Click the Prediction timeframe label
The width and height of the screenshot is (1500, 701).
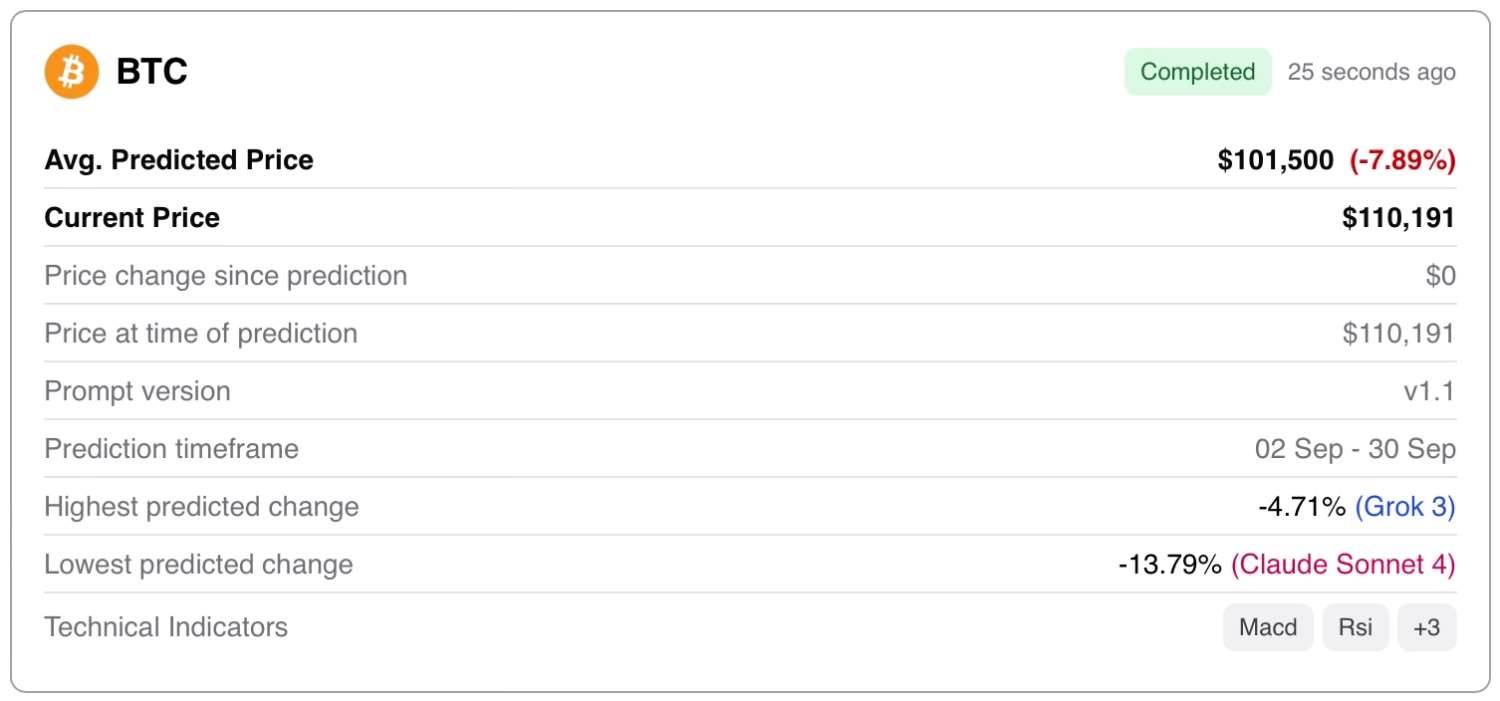[171, 449]
